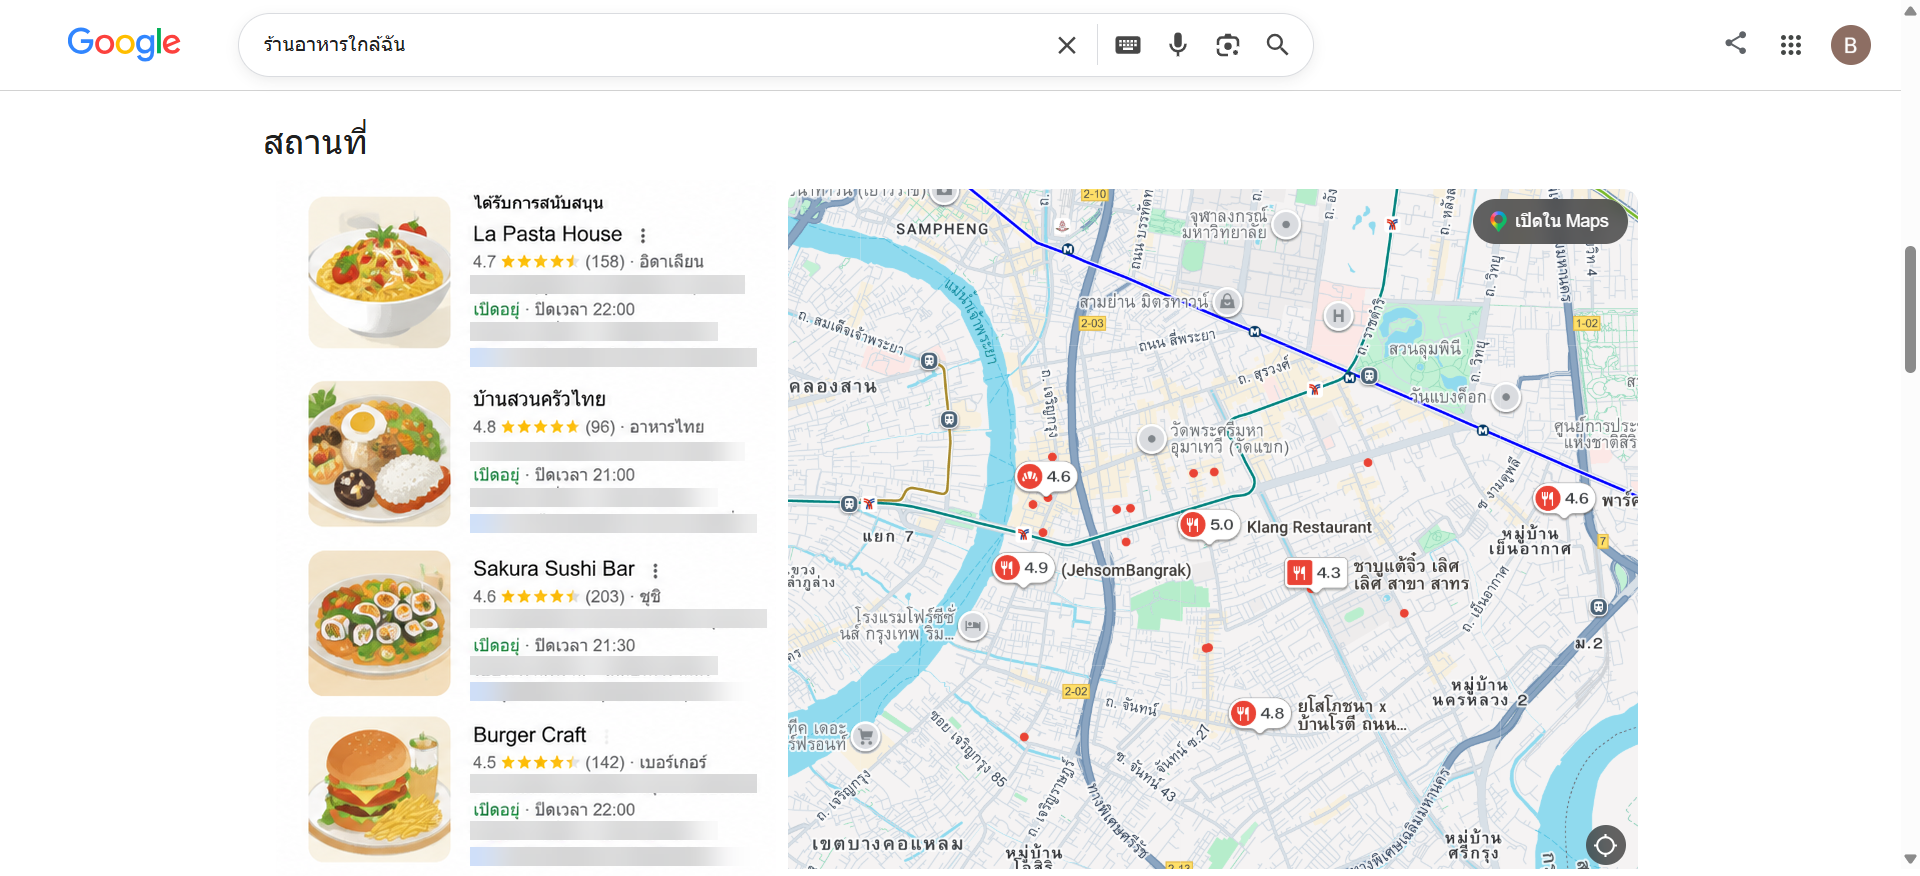1920x876 pixels.
Task: Open La Pasta House listing
Action: point(547,234)
